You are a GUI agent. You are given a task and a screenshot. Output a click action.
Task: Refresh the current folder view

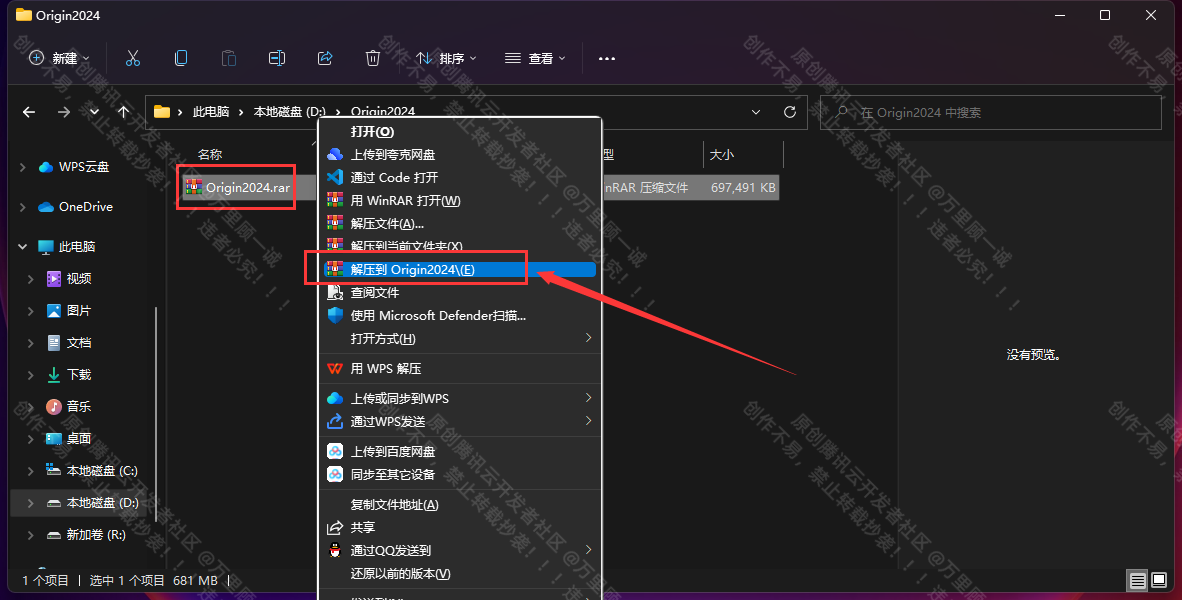point(790,112)
